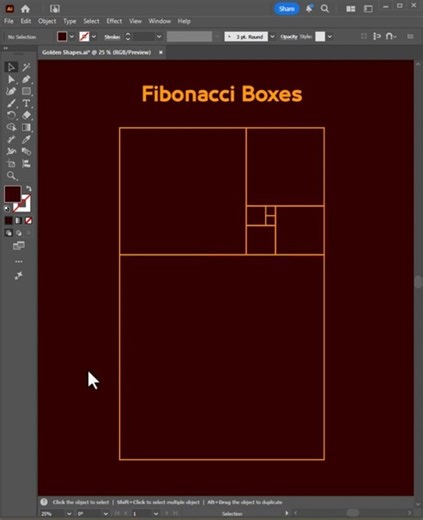
Task: Click the large Fill swatch in toolbar
Action: (x=13, y=194)
